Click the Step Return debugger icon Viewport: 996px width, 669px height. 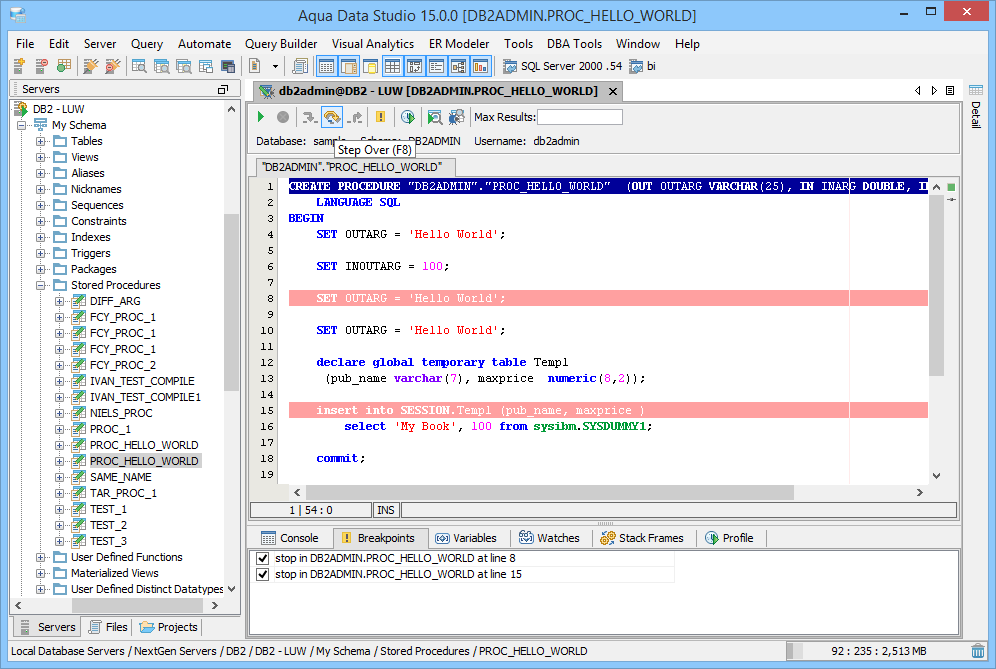[356, 117]
